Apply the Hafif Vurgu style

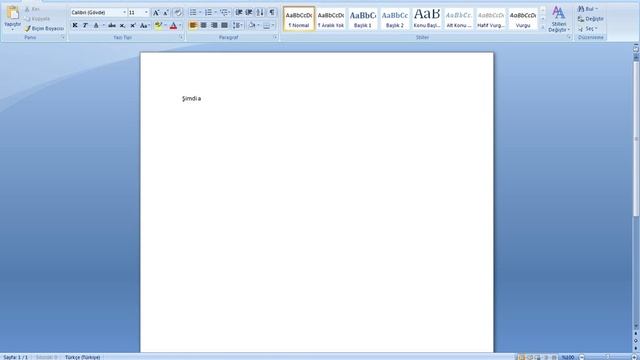coord(491,19)
